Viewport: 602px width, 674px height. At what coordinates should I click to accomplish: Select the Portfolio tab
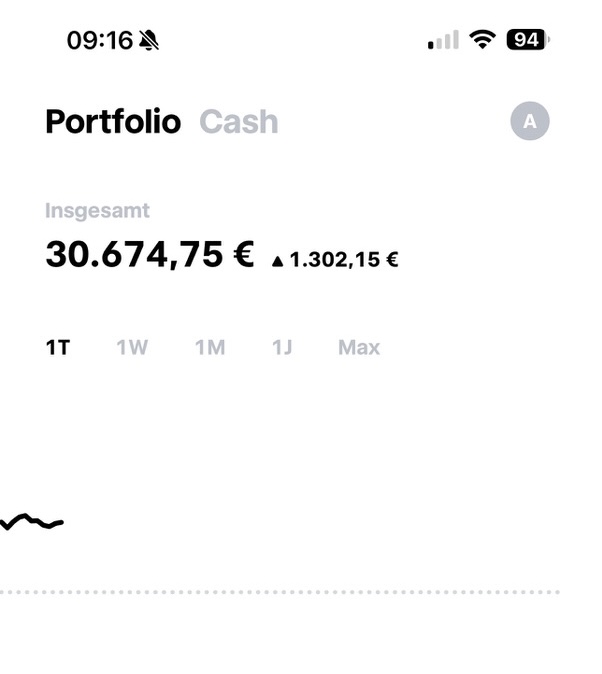tap(113, 122)
